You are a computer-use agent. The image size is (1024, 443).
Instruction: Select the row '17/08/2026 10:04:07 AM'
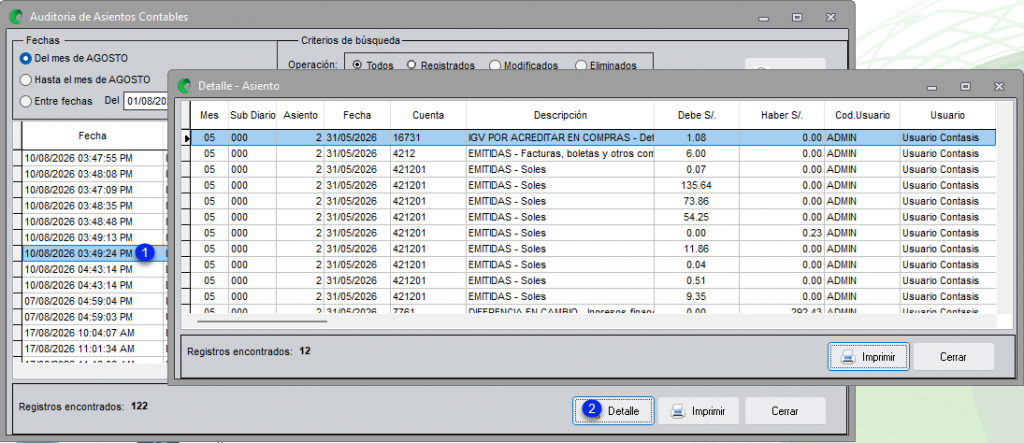pos(93,332)
